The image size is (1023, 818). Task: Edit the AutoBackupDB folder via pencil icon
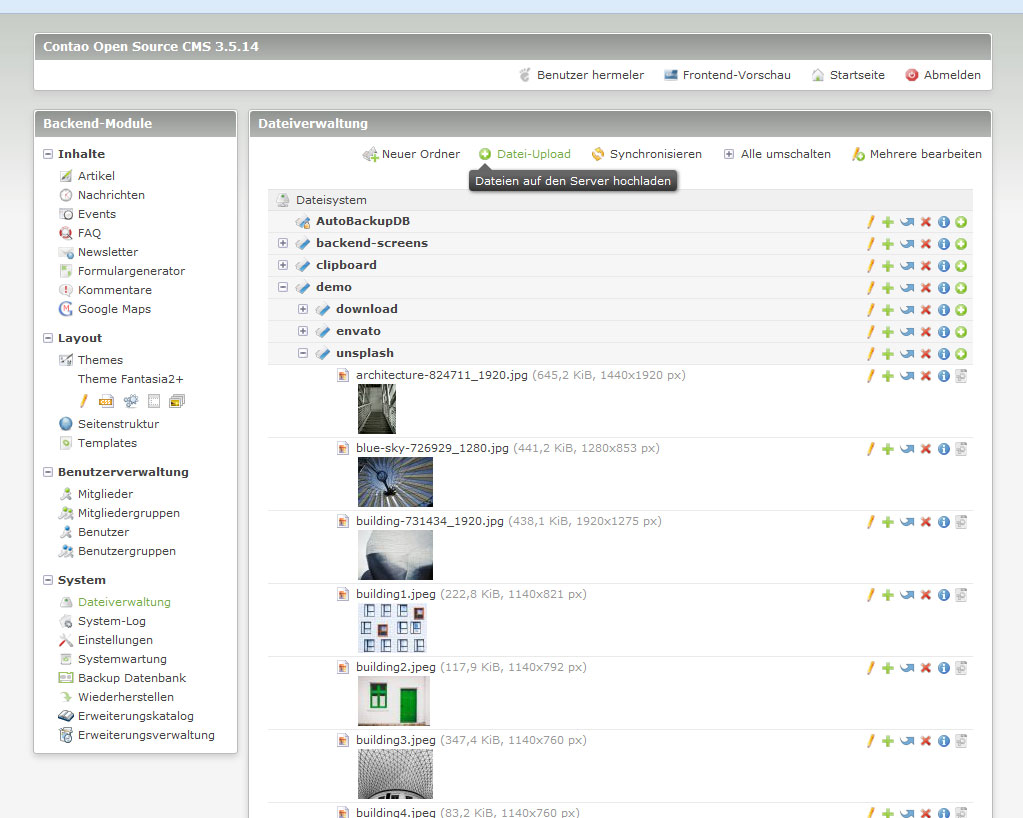(870, 221)
